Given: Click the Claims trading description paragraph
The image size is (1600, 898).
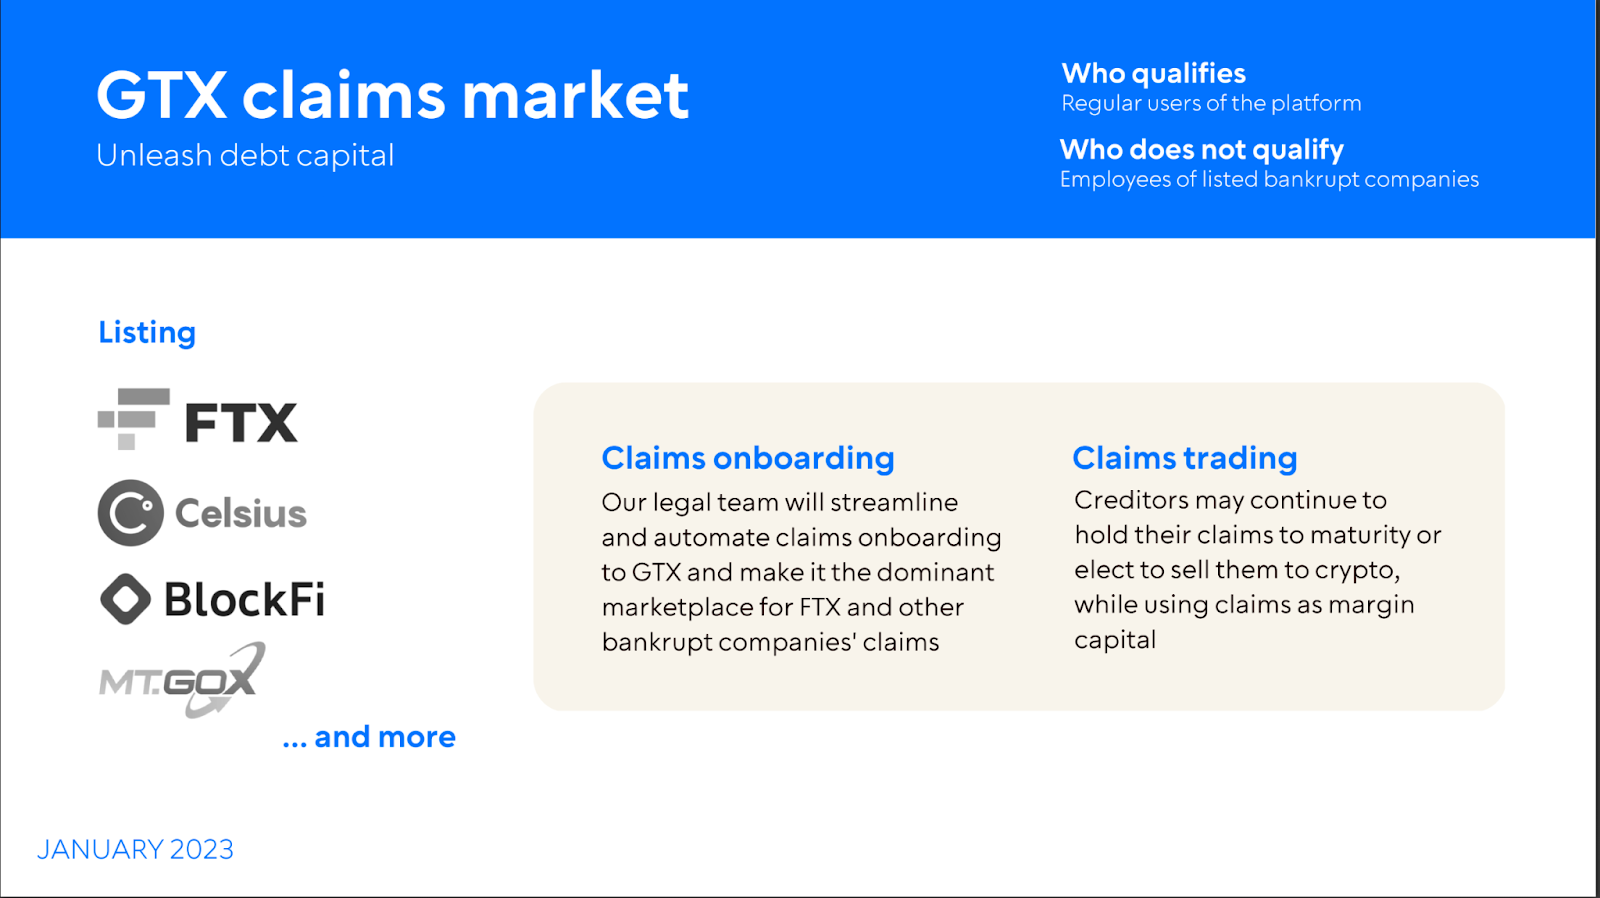Looking at the screenshot, I should point(1258,570).
